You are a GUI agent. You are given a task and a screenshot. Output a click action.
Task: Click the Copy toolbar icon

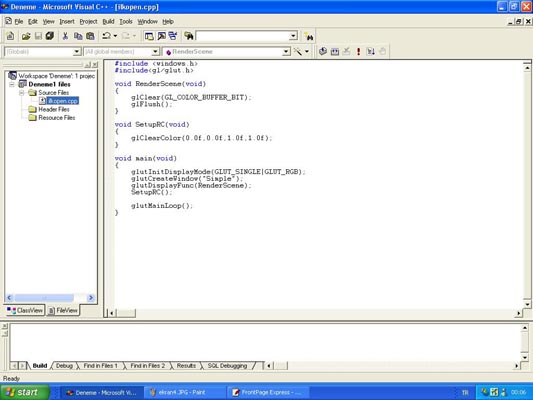point(78,36)
